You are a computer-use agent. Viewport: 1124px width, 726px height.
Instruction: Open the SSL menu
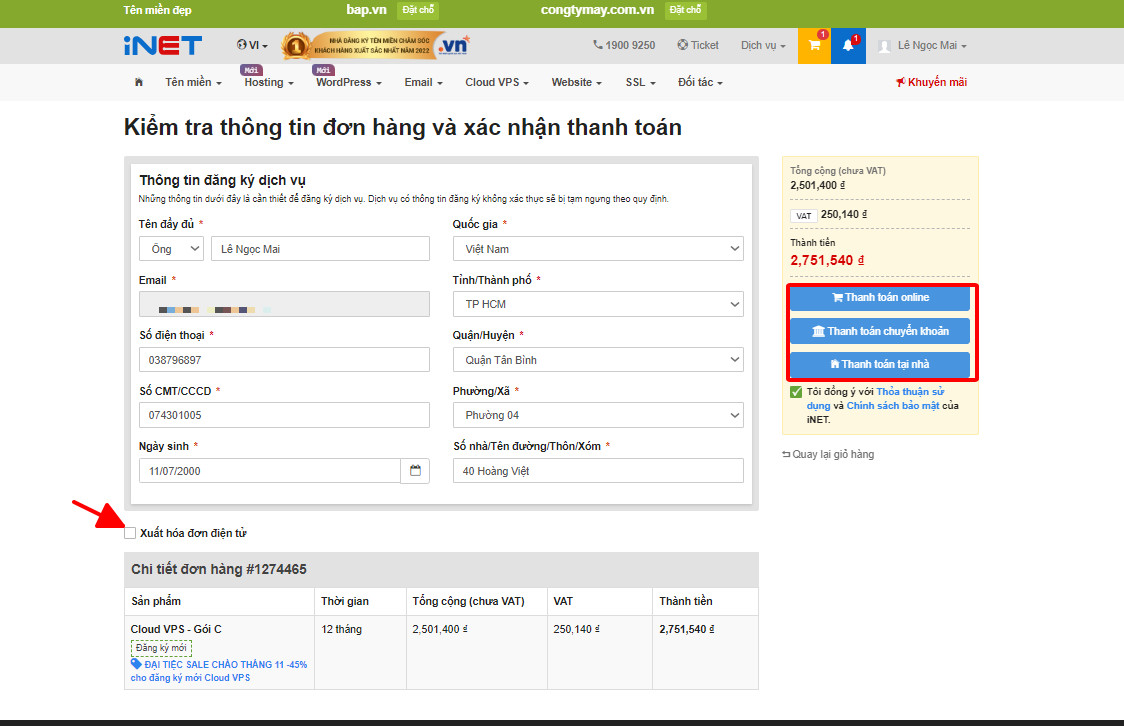[640, 82]
